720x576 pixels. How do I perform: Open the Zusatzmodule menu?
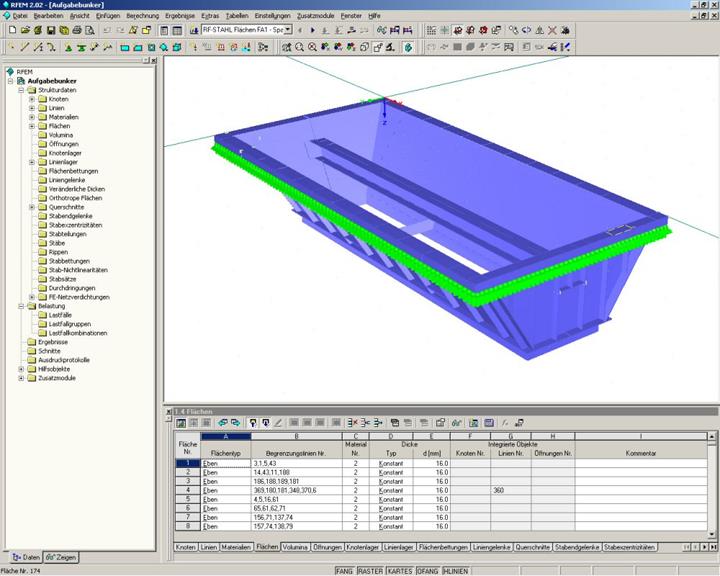315,16
